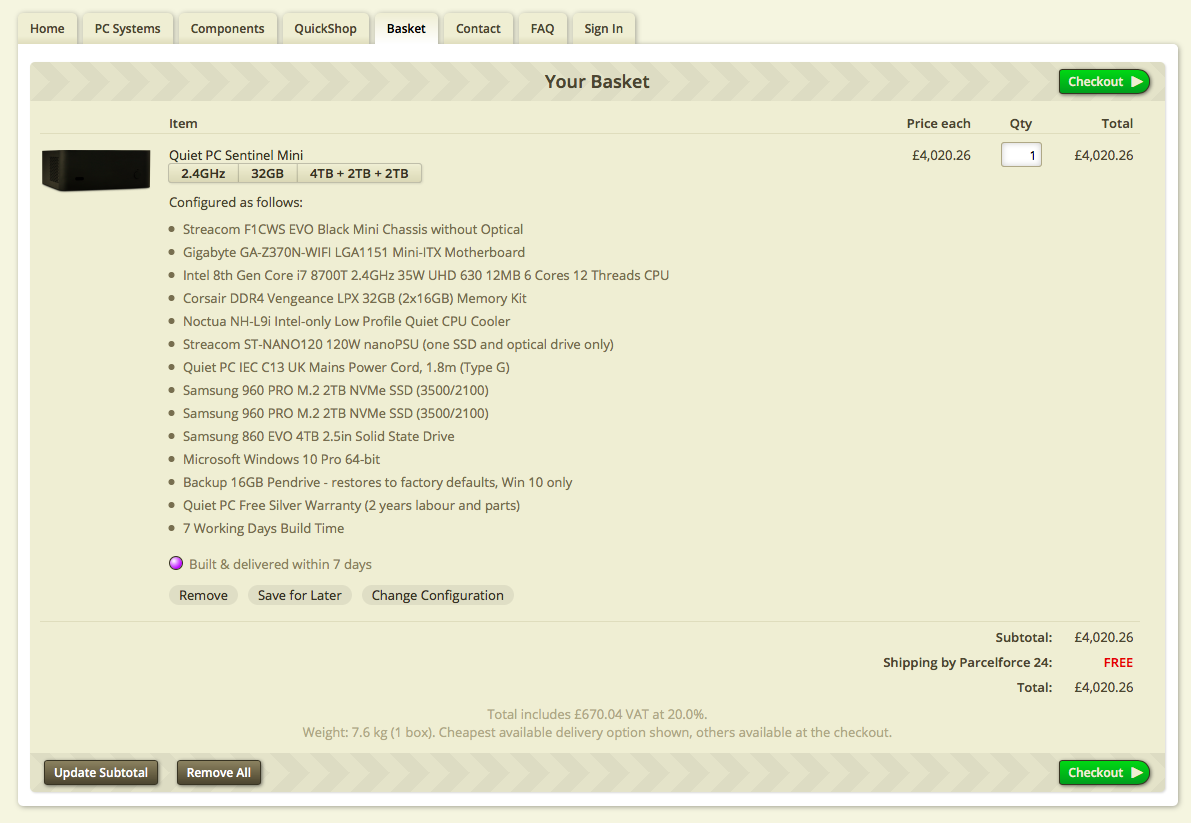
Task: Click the Free Silver Warranty line
Action: click(352, 505)
